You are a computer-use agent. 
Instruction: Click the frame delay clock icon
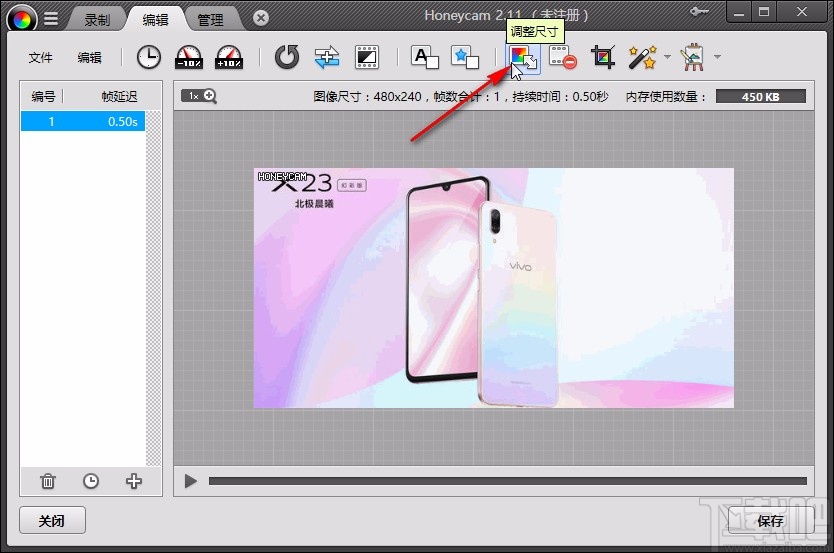pos(148,57)
